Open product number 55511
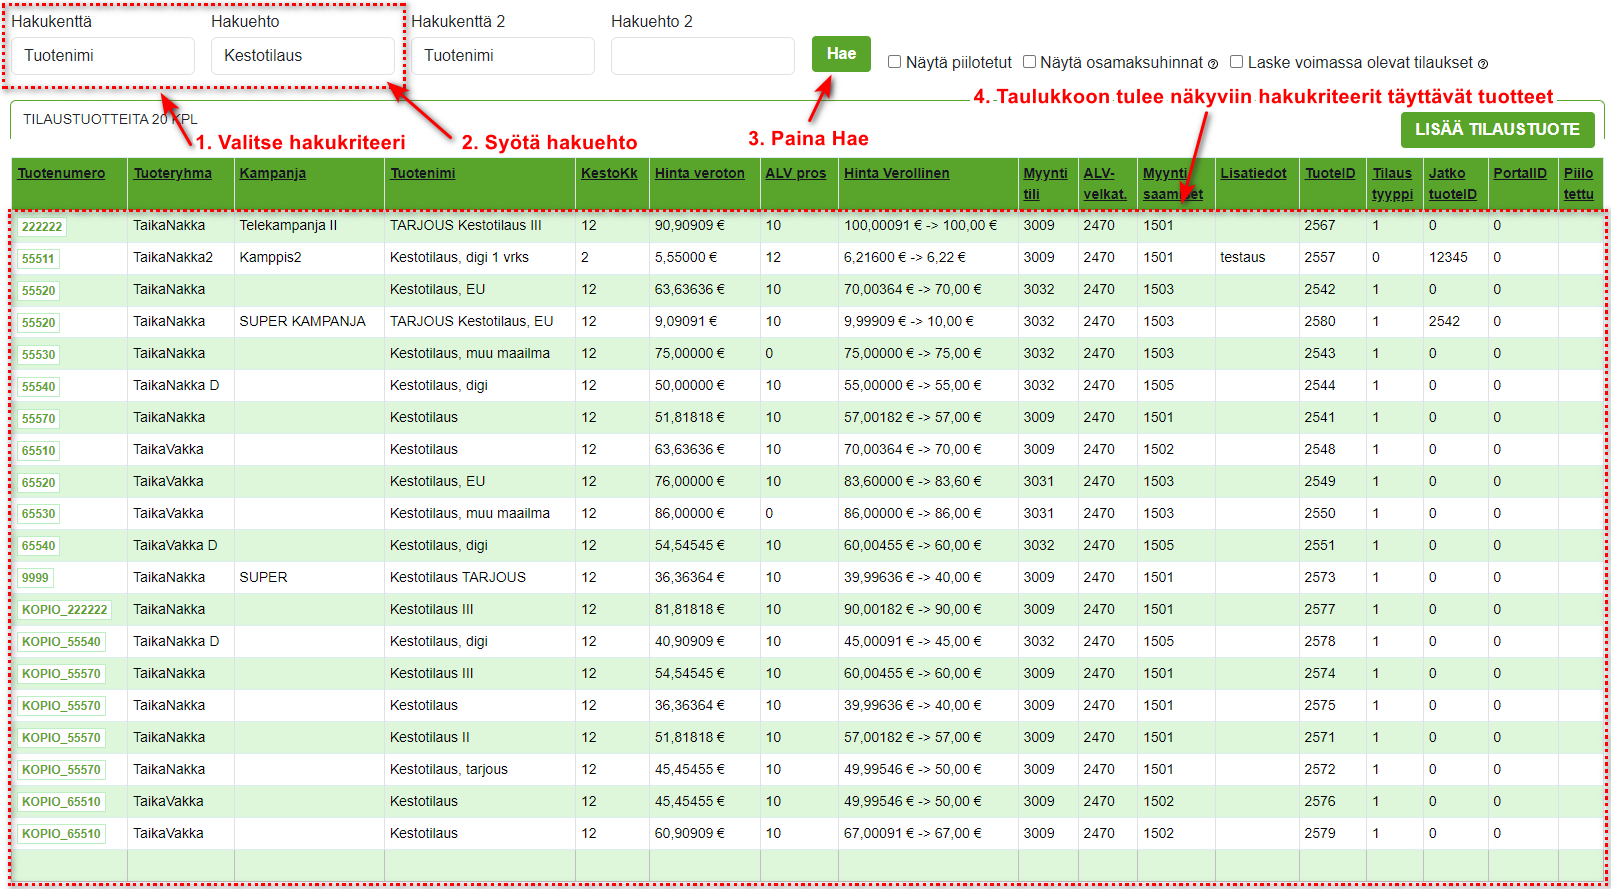 [x=38, y=259]
